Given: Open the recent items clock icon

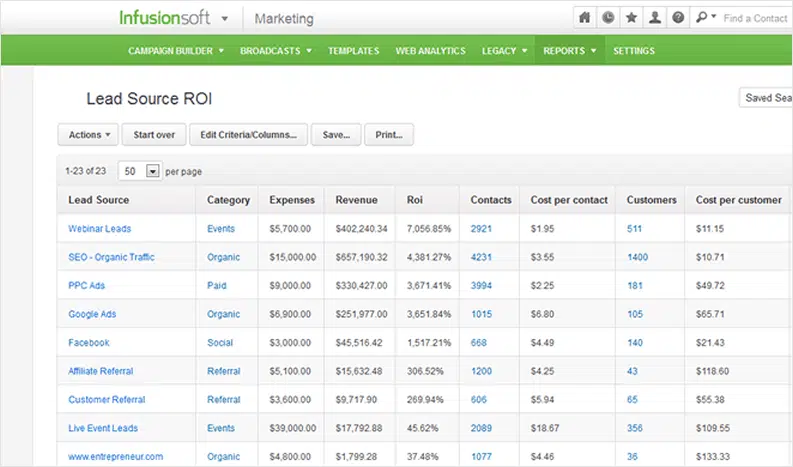Looking at the screenshot, I should (609, 18).
